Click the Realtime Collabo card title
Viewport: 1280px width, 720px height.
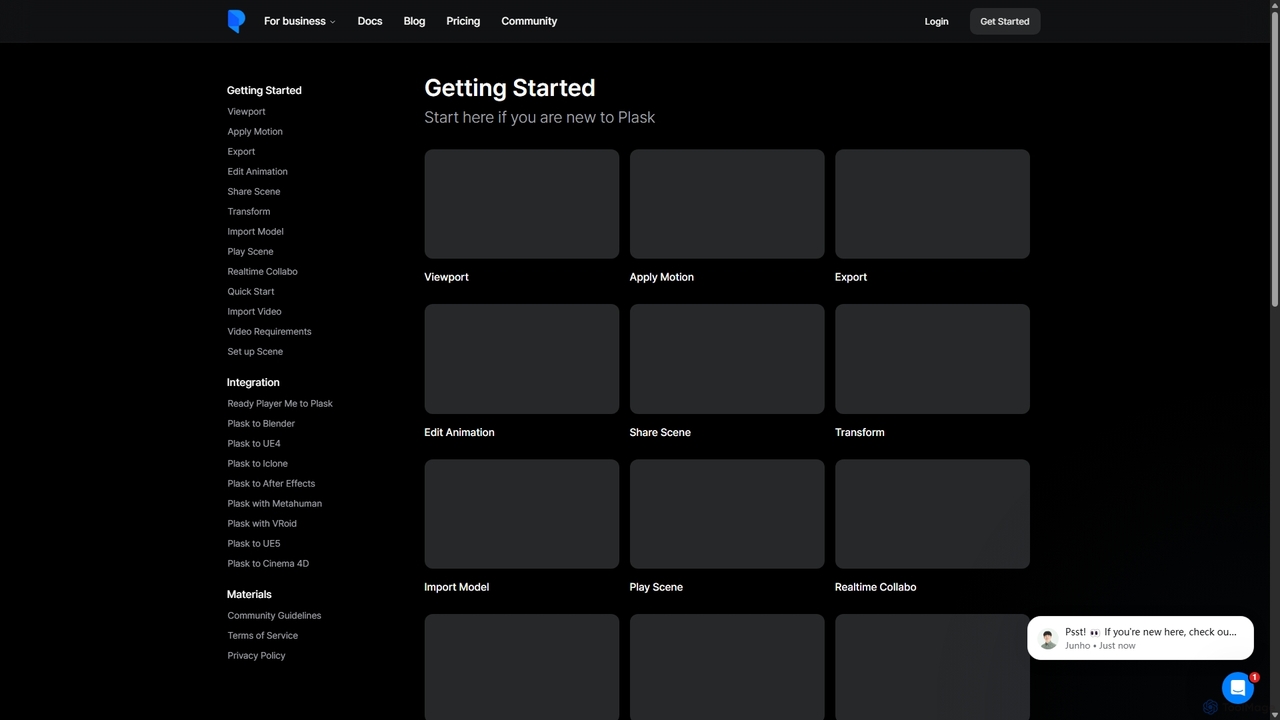[875, 587]
